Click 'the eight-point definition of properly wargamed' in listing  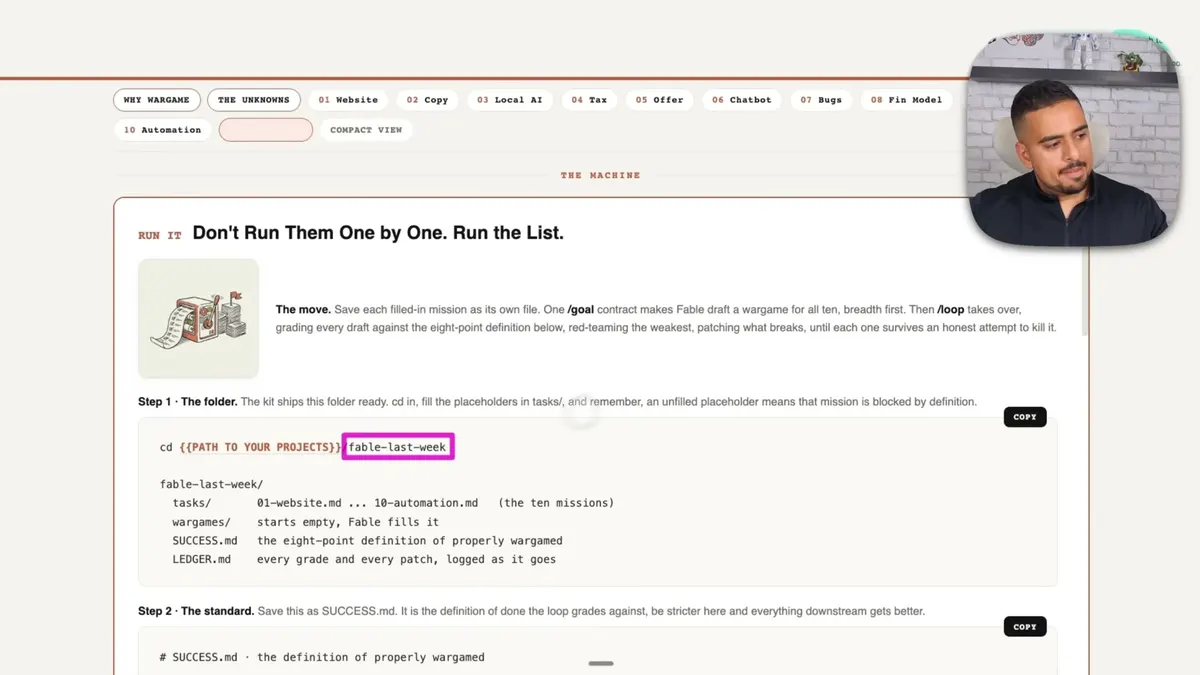(x=410, y=541)
